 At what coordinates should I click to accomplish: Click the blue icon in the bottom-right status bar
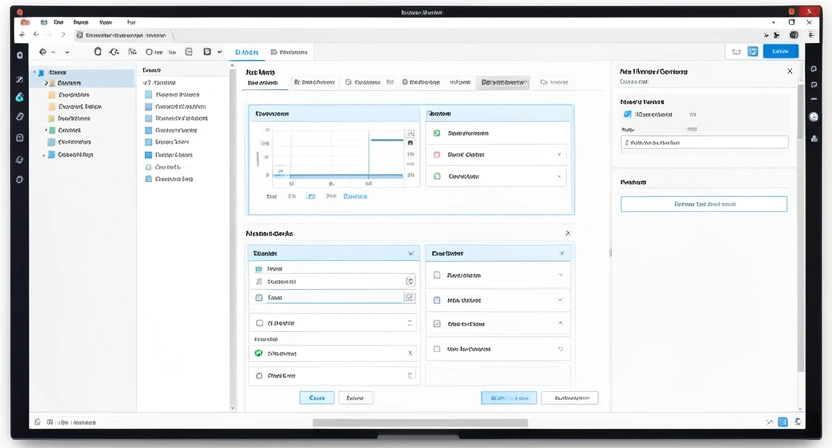pyautogui.click(x=783, y=422)
